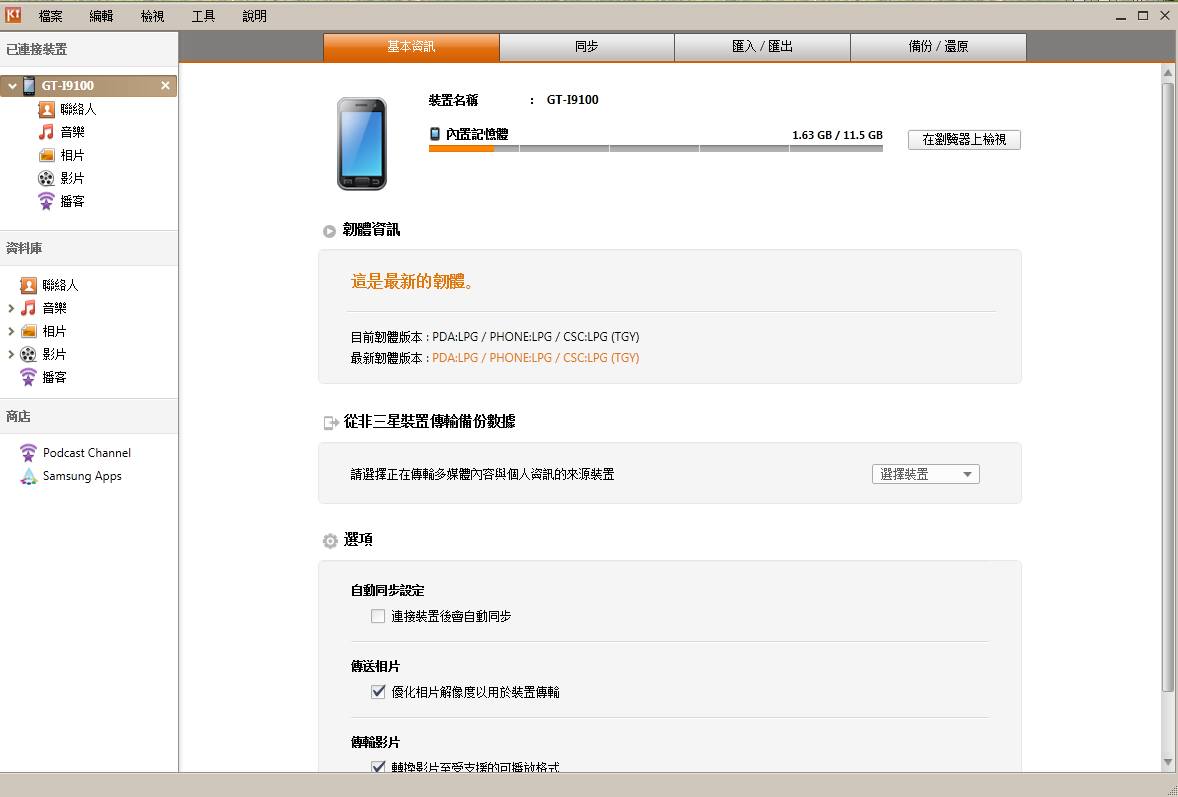Click the scrollbar up arrow
1178x797 pixels.
tap(1167, 72)
